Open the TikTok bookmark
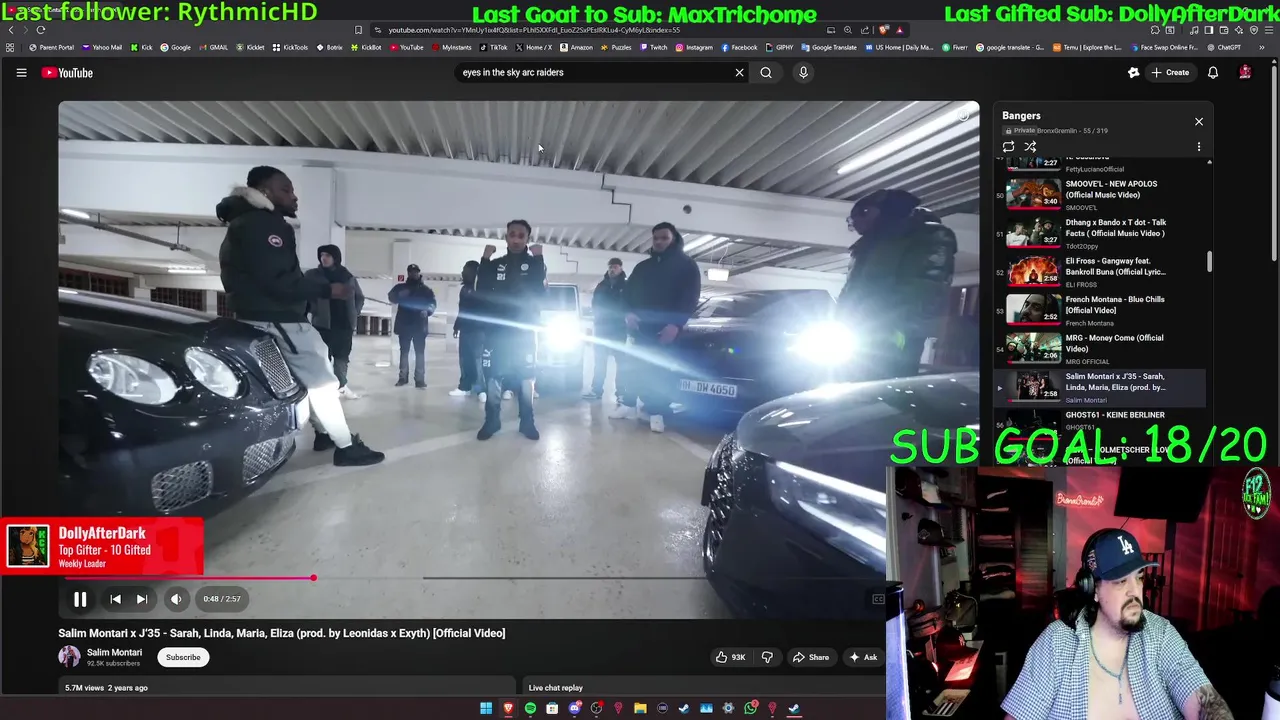The width and height of the screenshot is (1280, 720). tap(494, 47)
